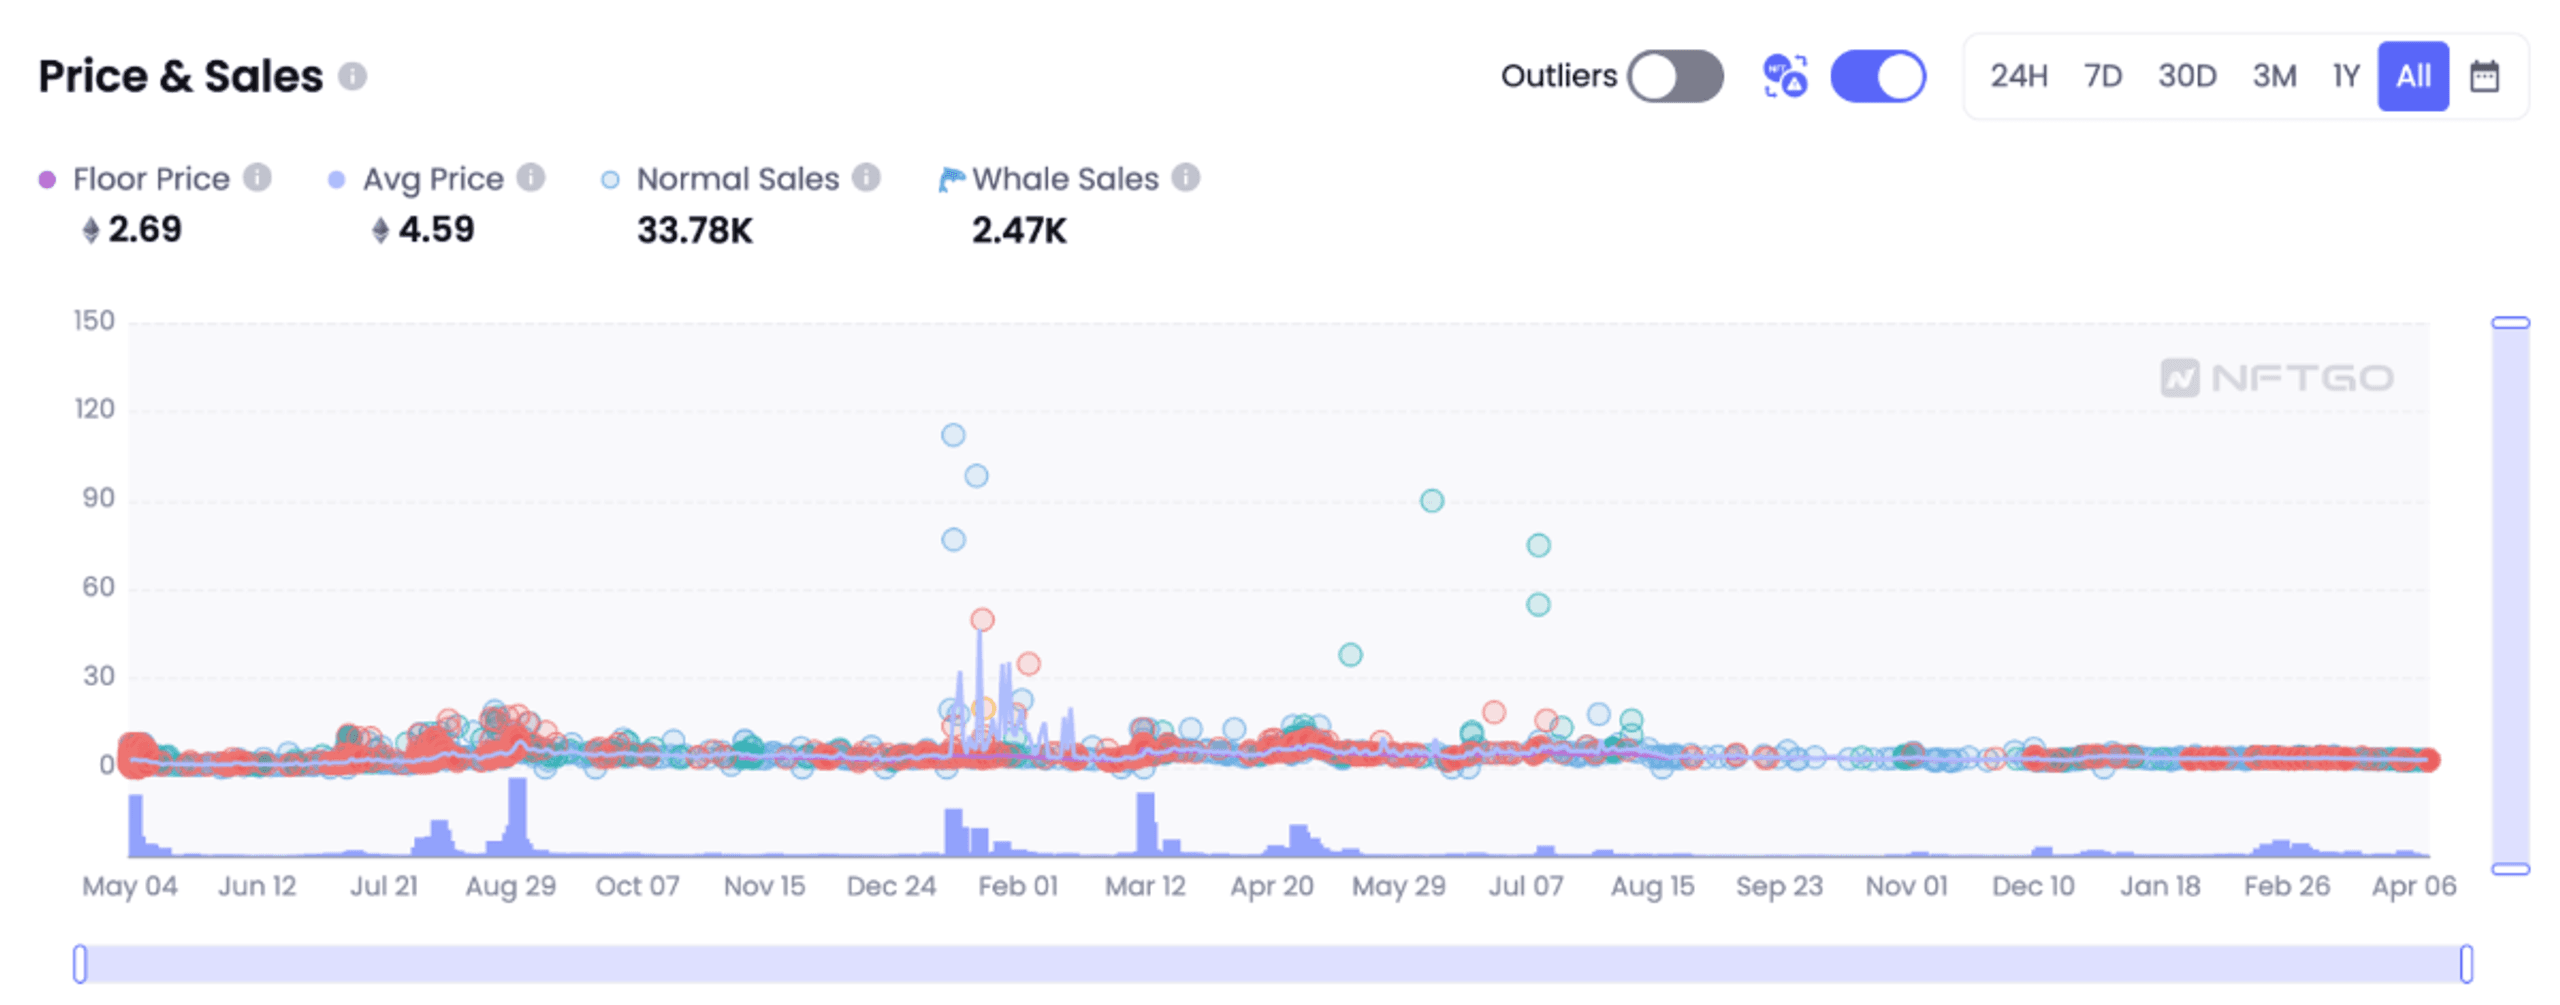
Task: Open the calendar date picker icon
Action: point(2484,77)
